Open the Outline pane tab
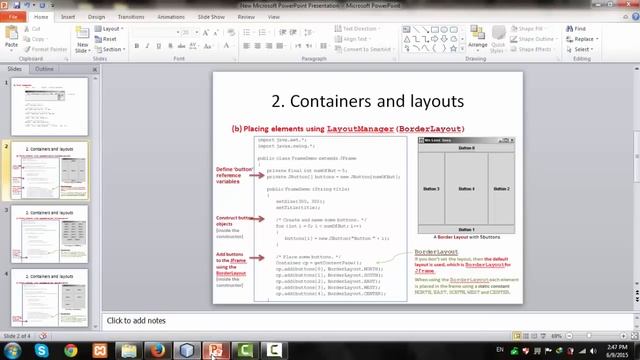640x360 pixels. coord(44,69)
